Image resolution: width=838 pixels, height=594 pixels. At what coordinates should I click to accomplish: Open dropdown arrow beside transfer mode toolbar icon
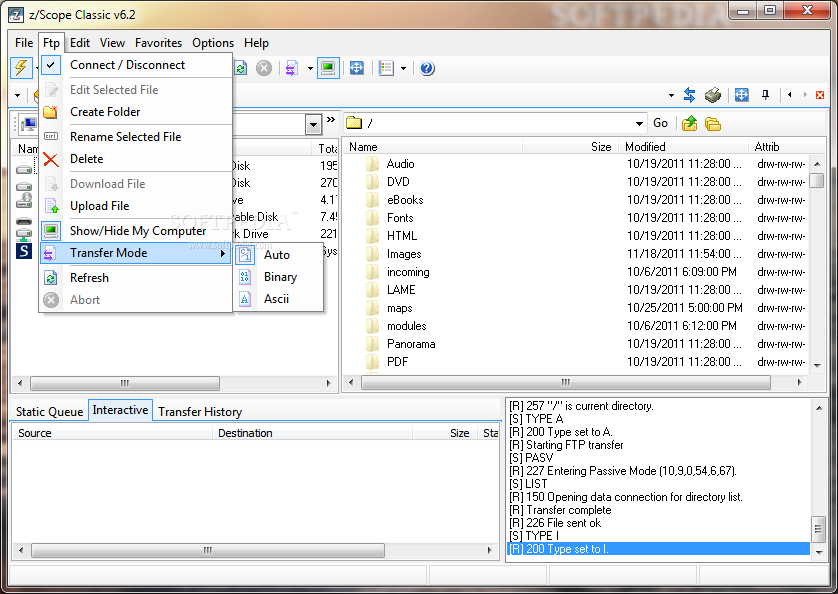[310, 68]
